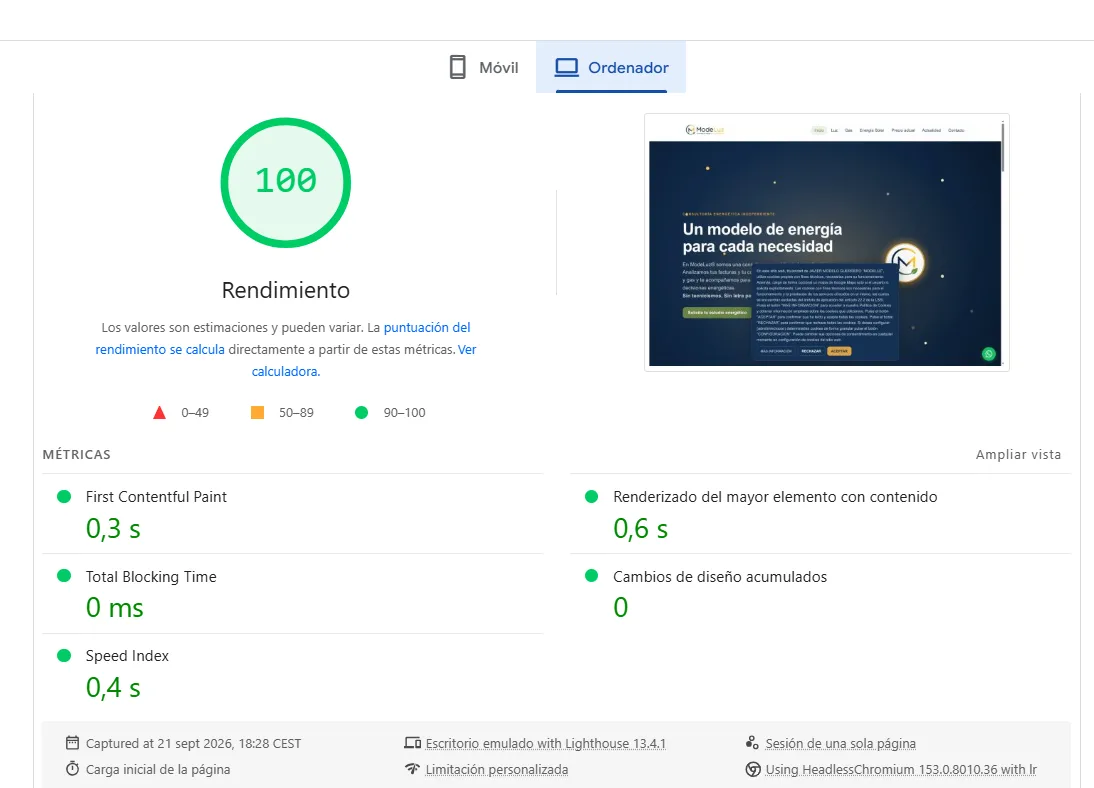Click the 'Rendimiento' heading
This screenshot has width=1094, height=788.
coord(286,290)
